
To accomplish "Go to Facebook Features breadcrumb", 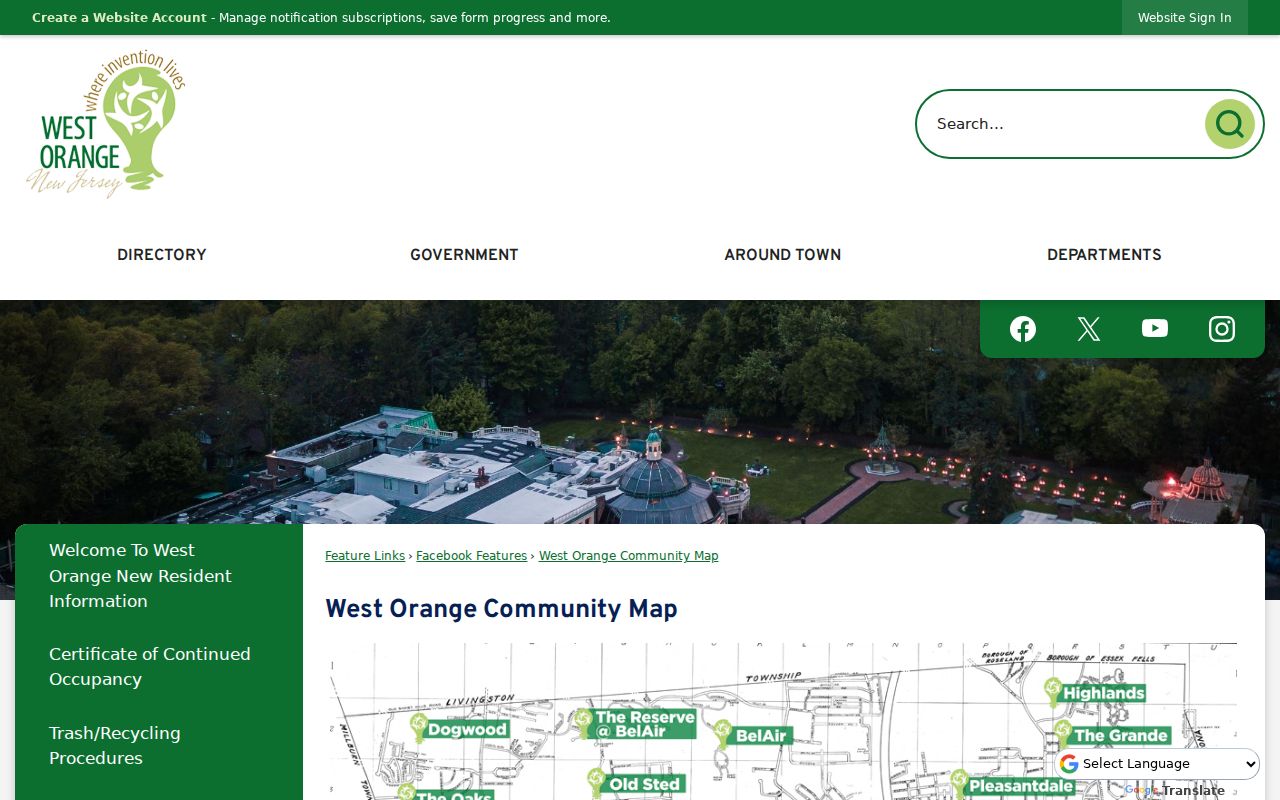I will pyautogui.click(x=471, y=556).
